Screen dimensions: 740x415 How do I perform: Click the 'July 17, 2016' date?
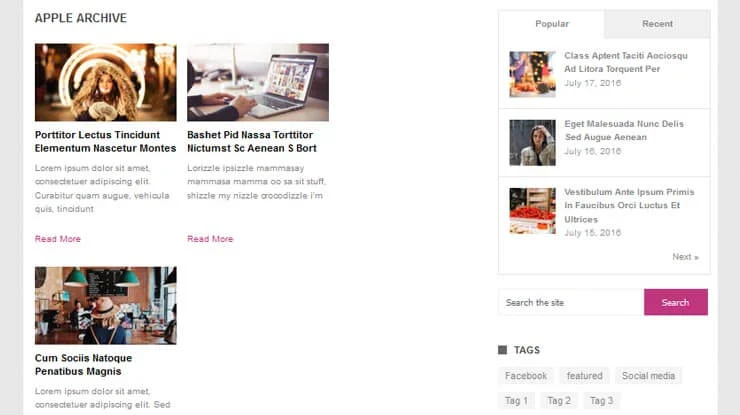(592, 83)
